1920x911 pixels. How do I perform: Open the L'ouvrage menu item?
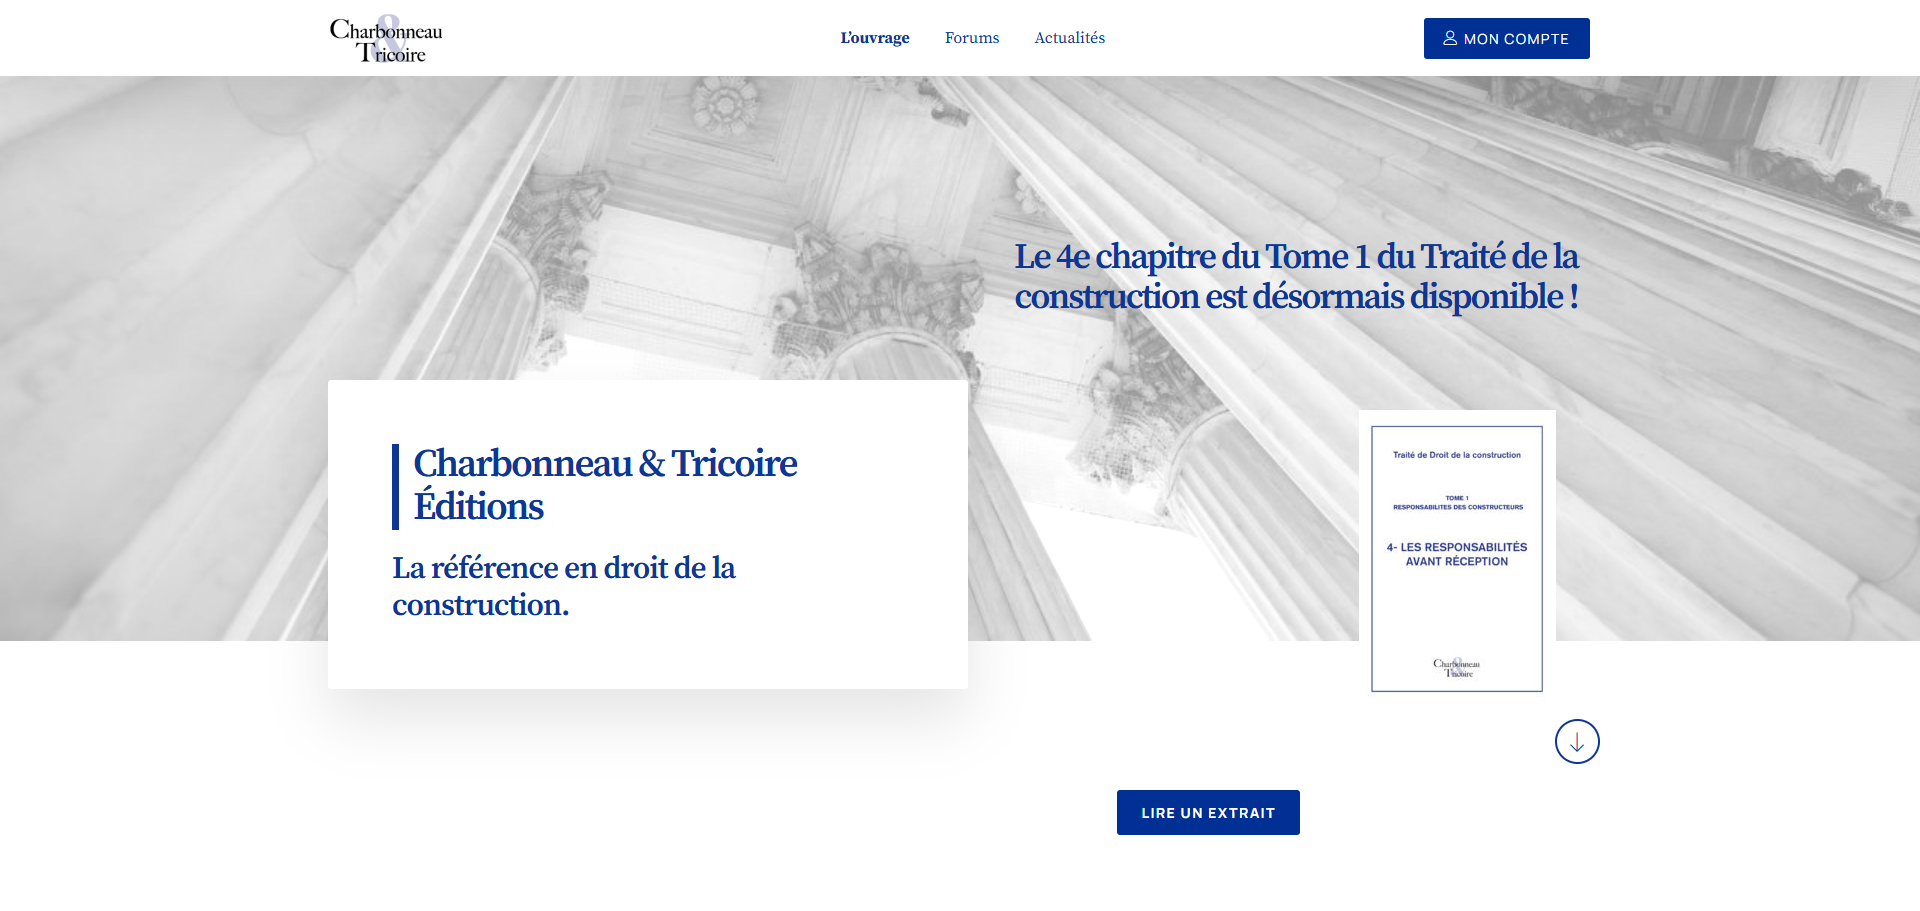[875, 38]
